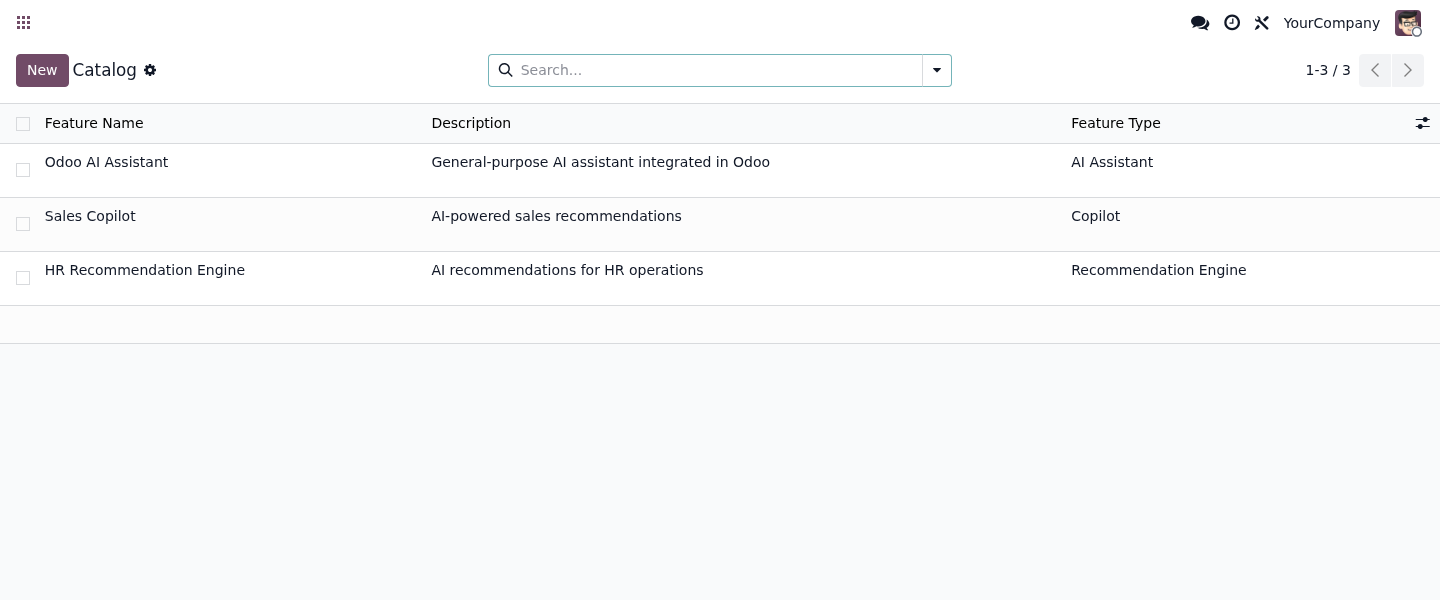Open the optional columns adjust icon
Image resolution: width=1440 pixels, height=600 pixels.
coord(1422,123)
